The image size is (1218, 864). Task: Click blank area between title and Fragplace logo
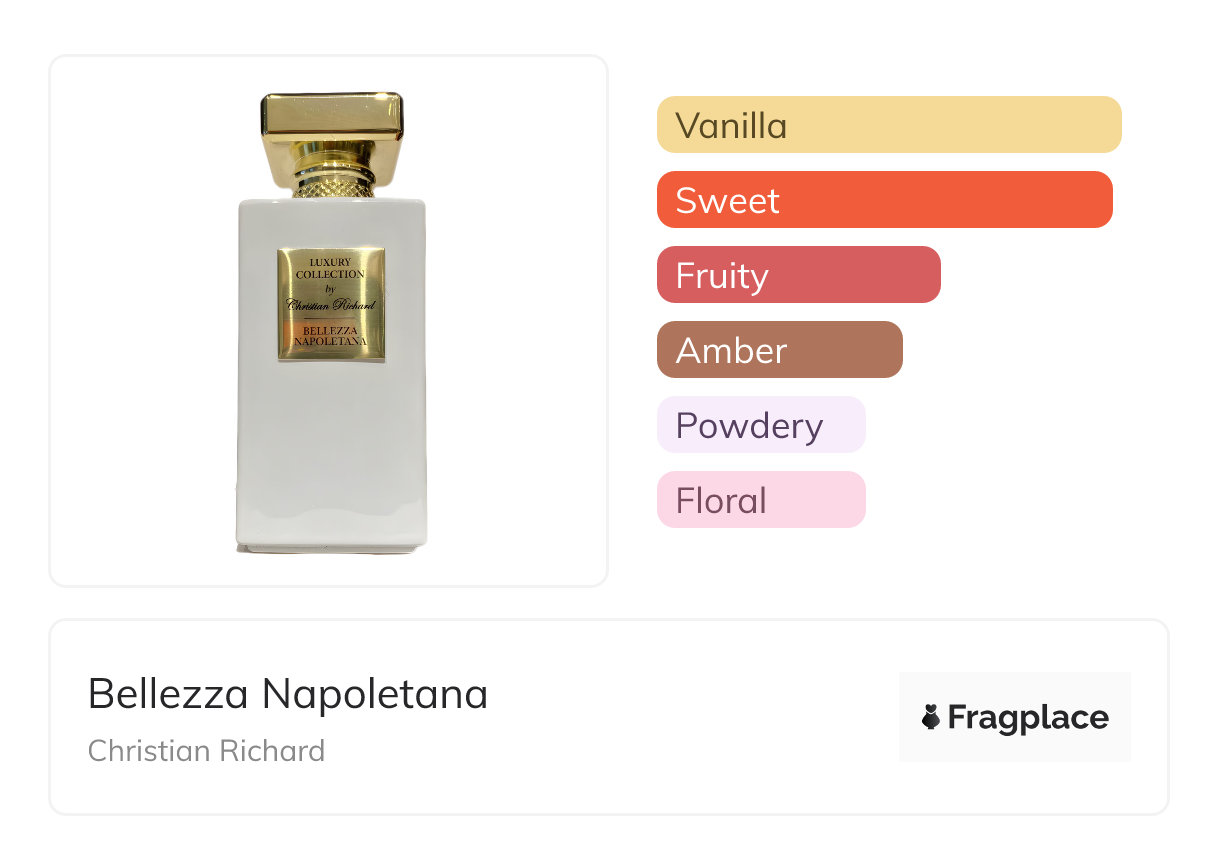[x=690, y=717]
